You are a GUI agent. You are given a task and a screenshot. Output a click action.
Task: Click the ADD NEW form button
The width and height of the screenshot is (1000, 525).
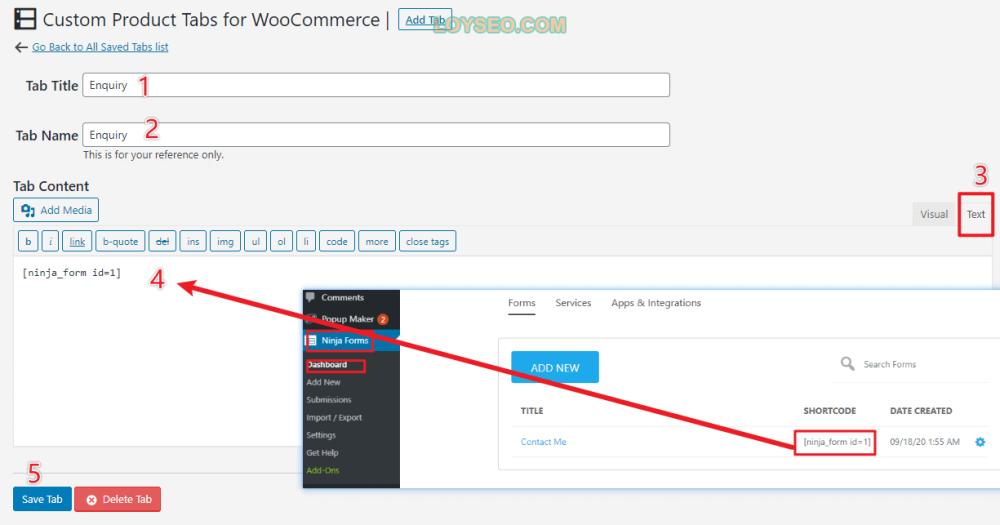555,367
